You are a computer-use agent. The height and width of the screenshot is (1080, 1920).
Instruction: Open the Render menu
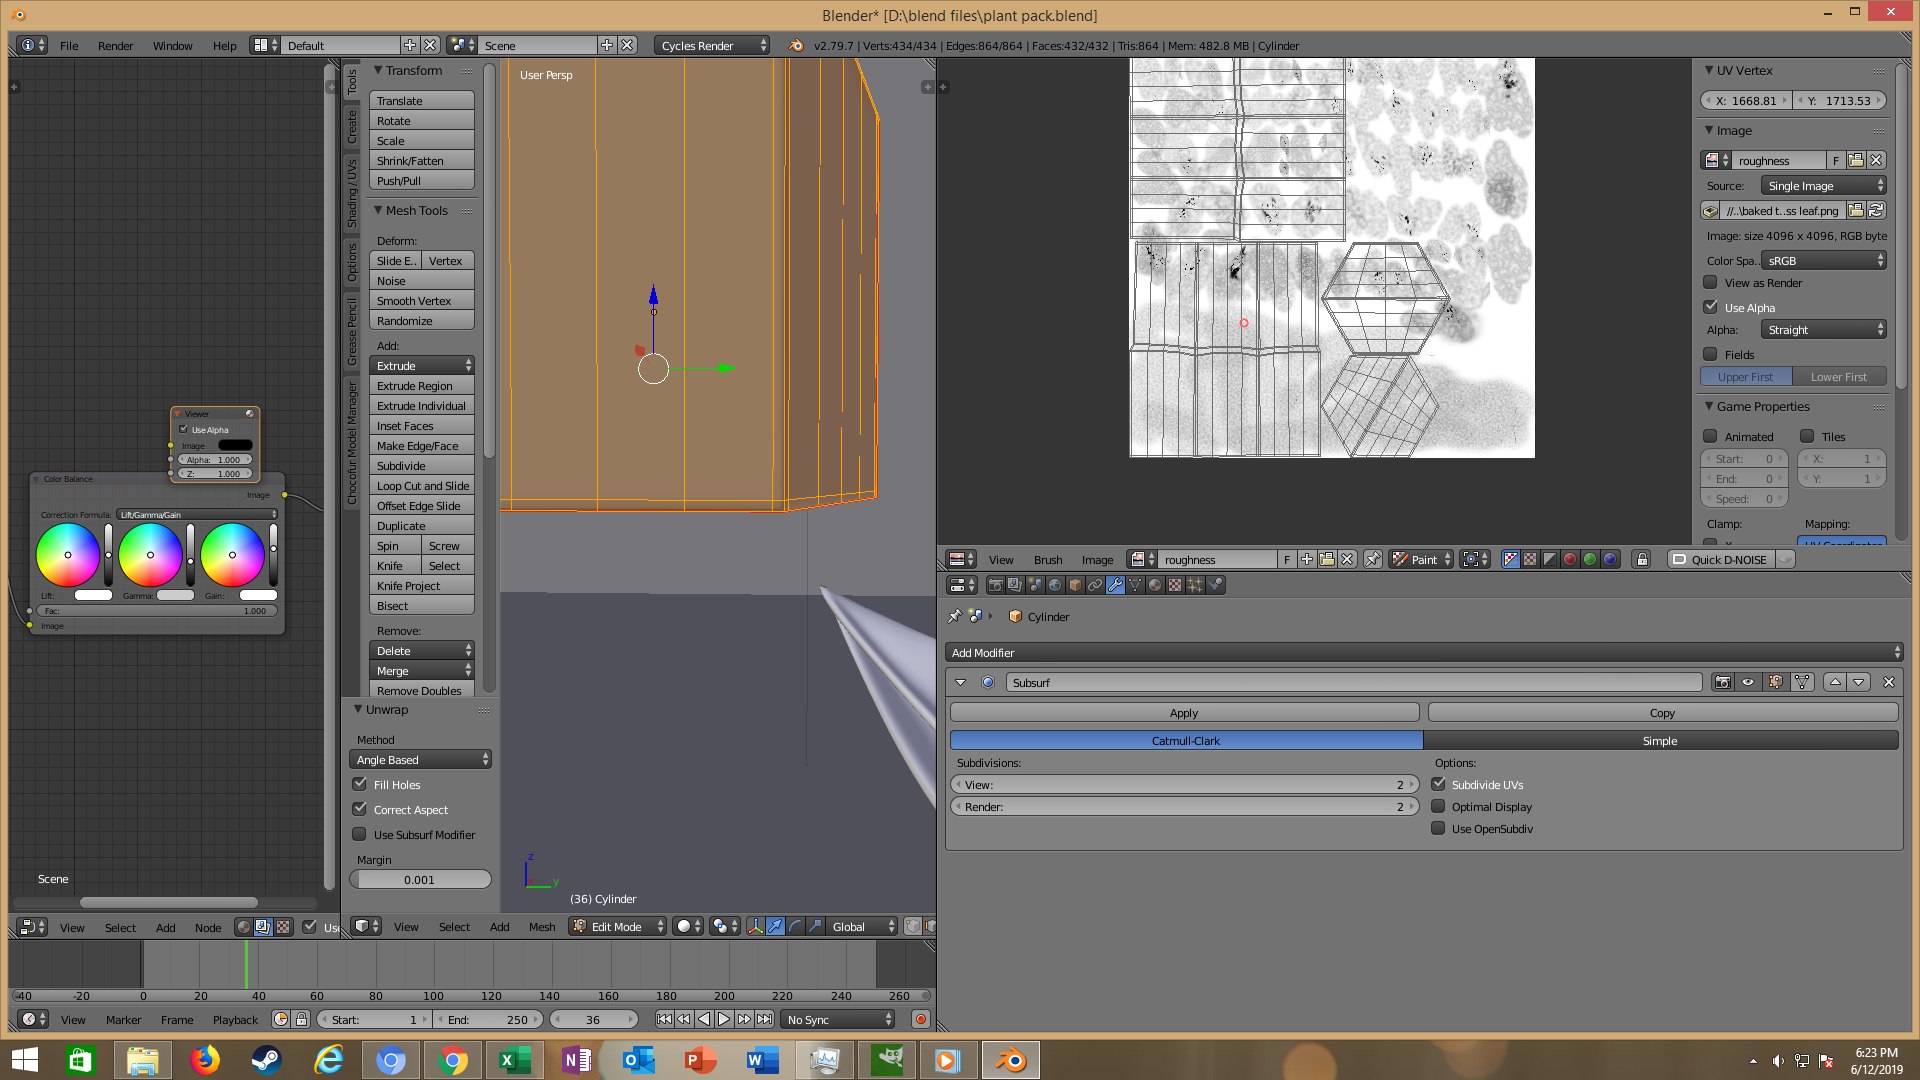tap(115, 46)
